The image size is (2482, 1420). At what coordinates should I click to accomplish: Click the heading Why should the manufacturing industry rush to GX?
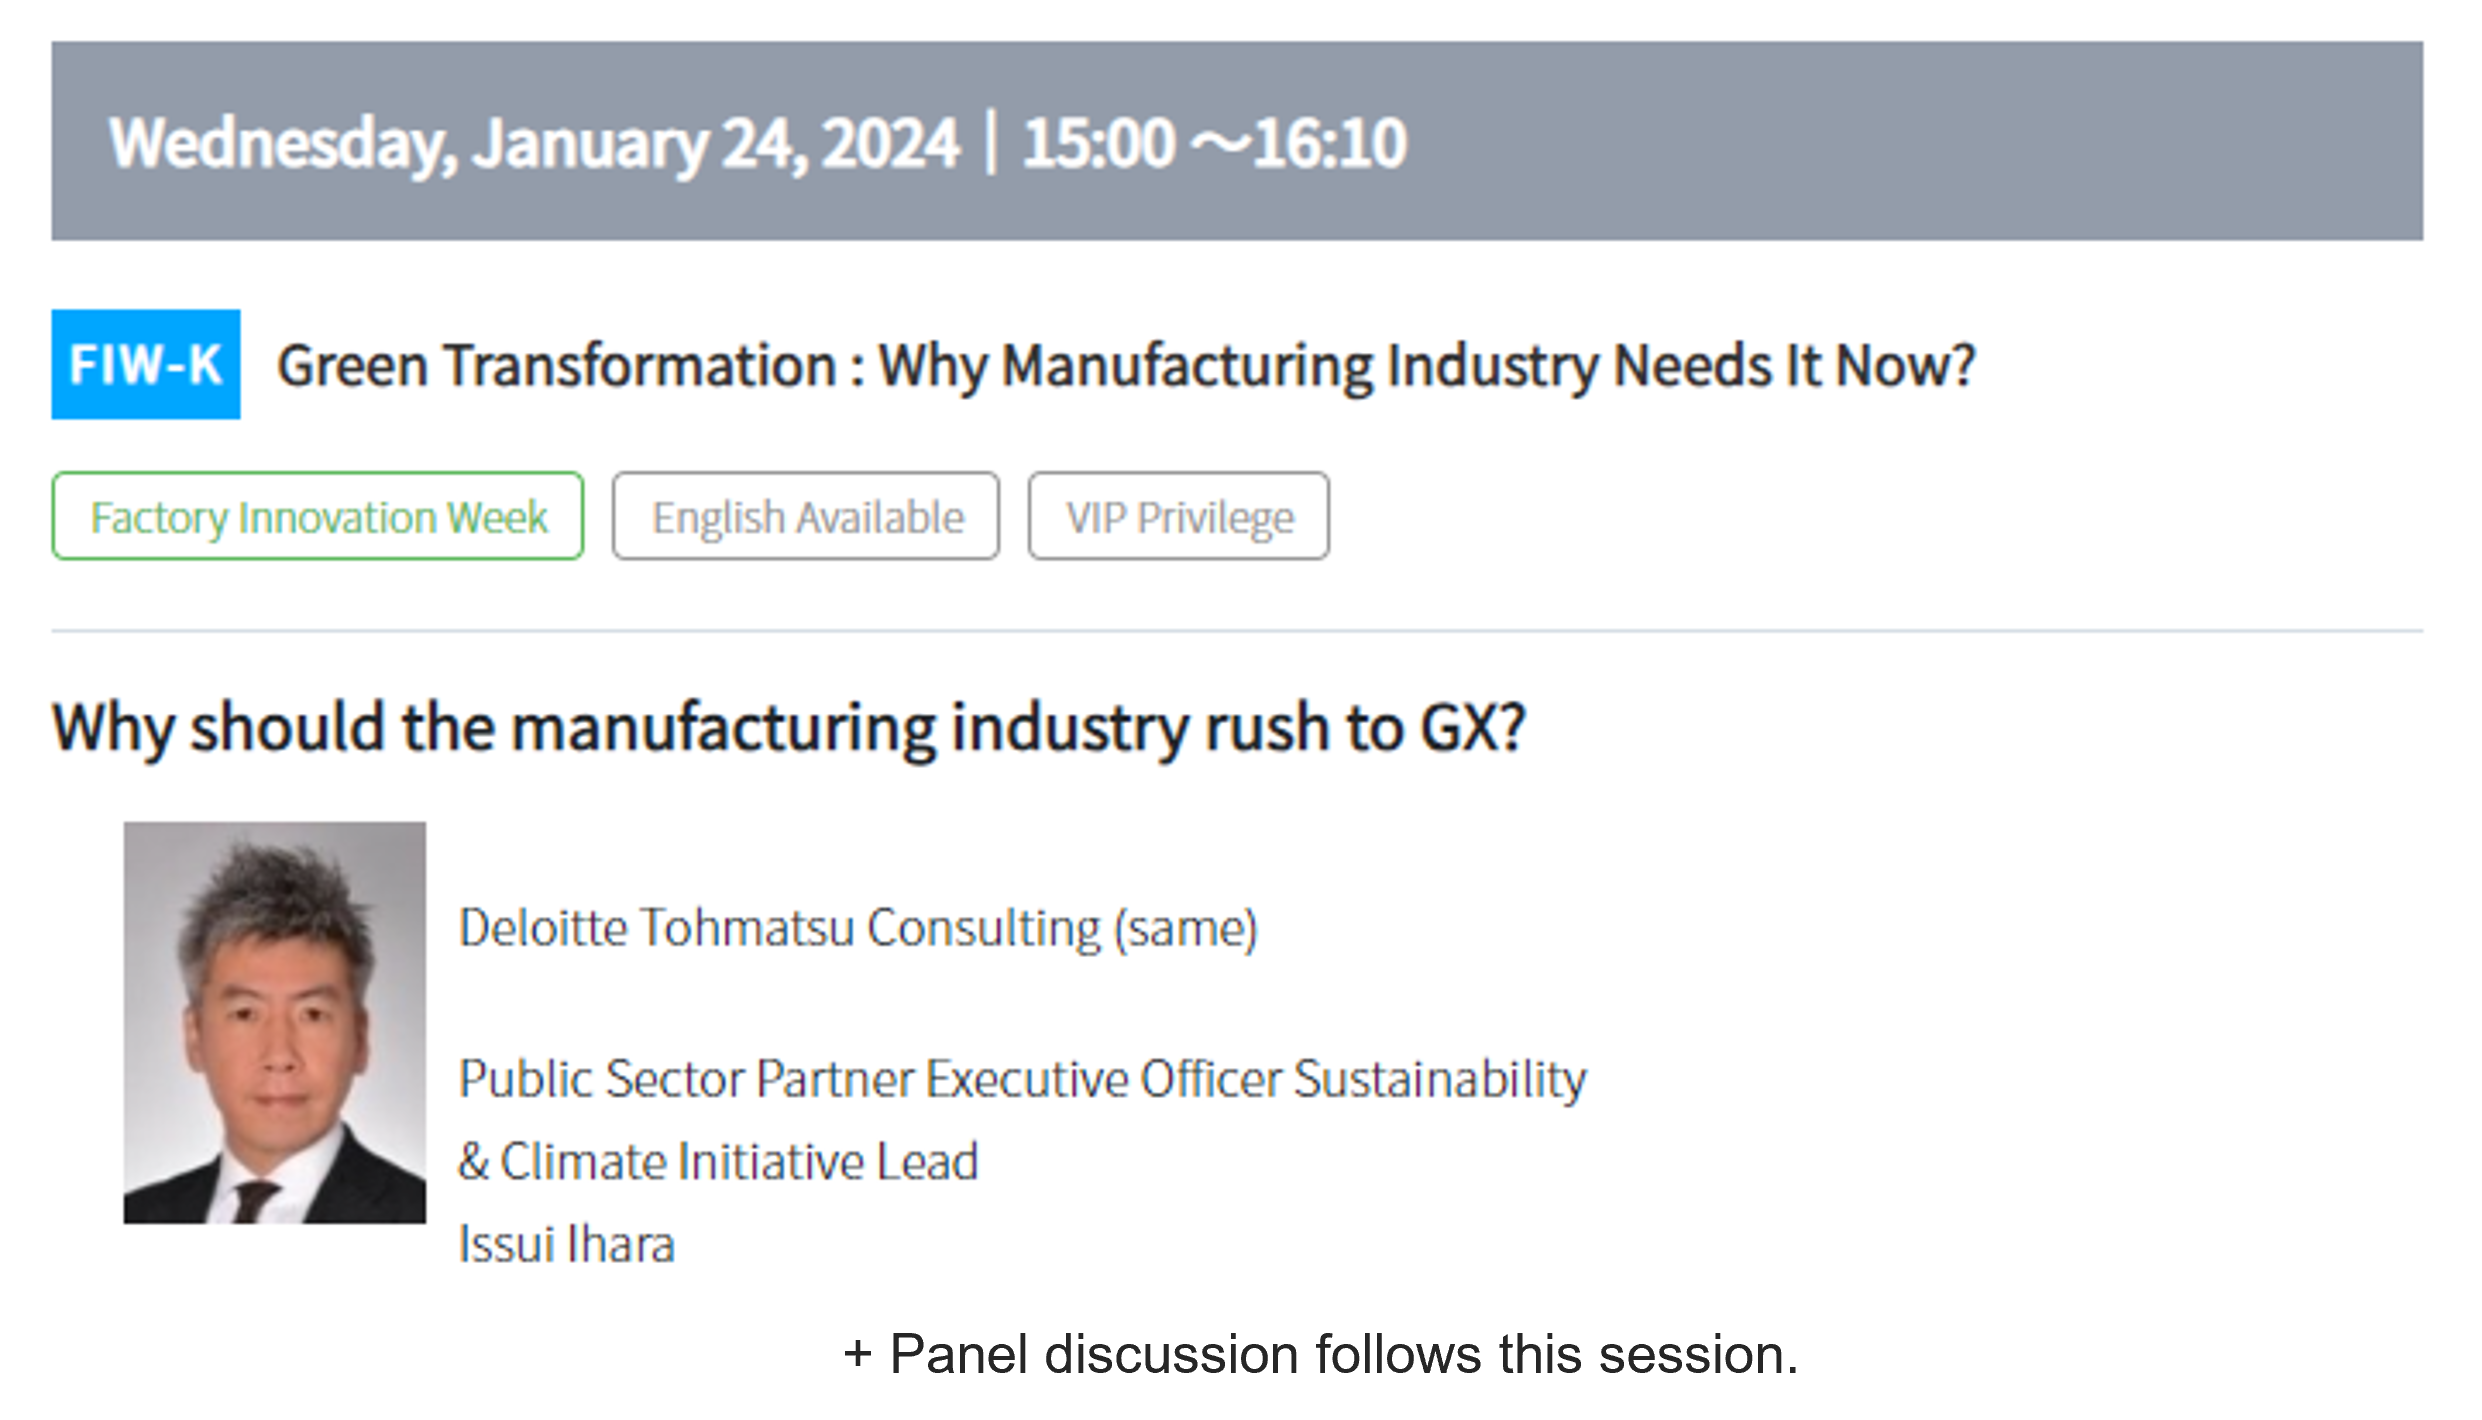pos(789,727)
